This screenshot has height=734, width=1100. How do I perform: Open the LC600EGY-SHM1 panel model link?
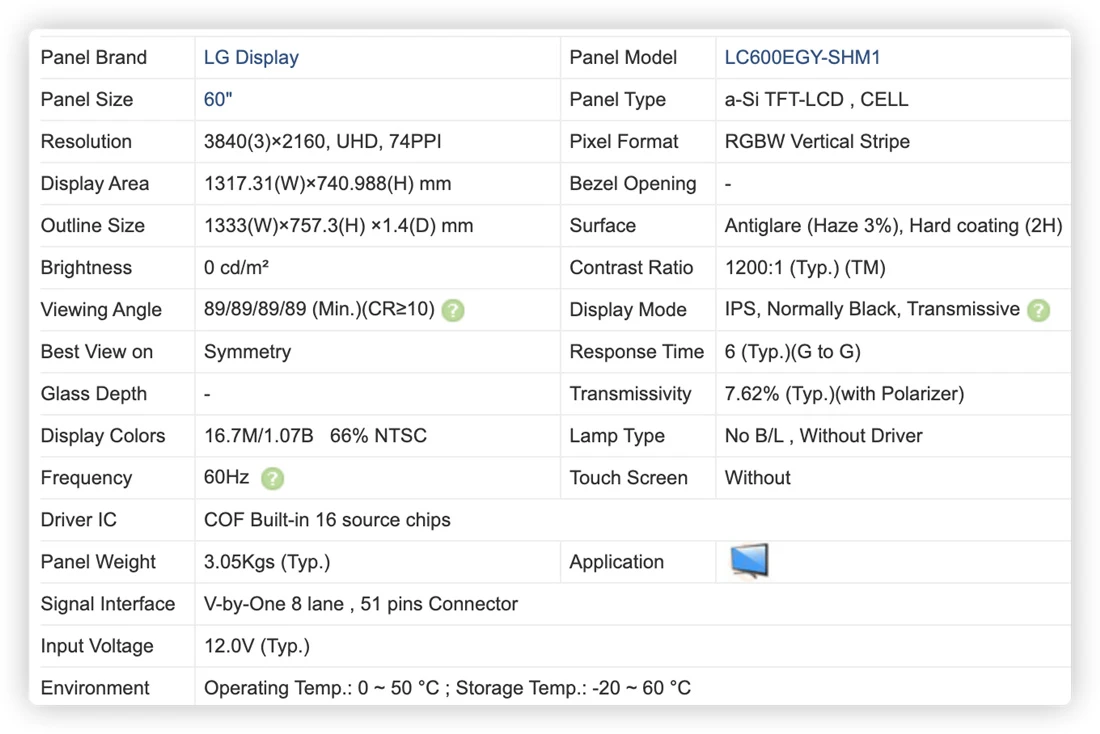pyautogui.click(x=802, y=58)
